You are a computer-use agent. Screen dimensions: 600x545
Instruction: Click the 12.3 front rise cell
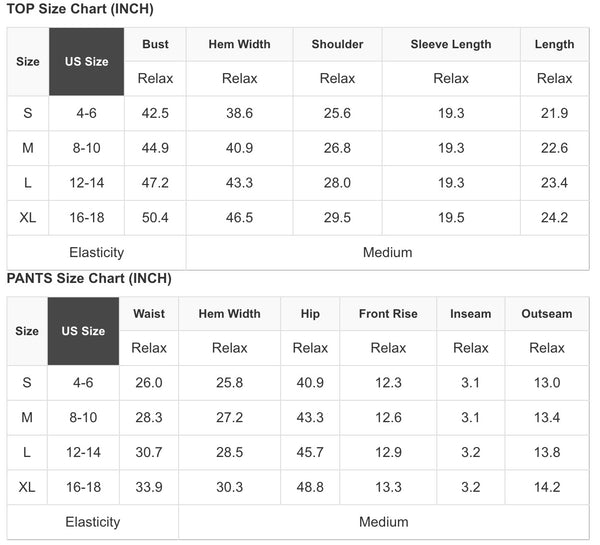click(x=388, y=383)
